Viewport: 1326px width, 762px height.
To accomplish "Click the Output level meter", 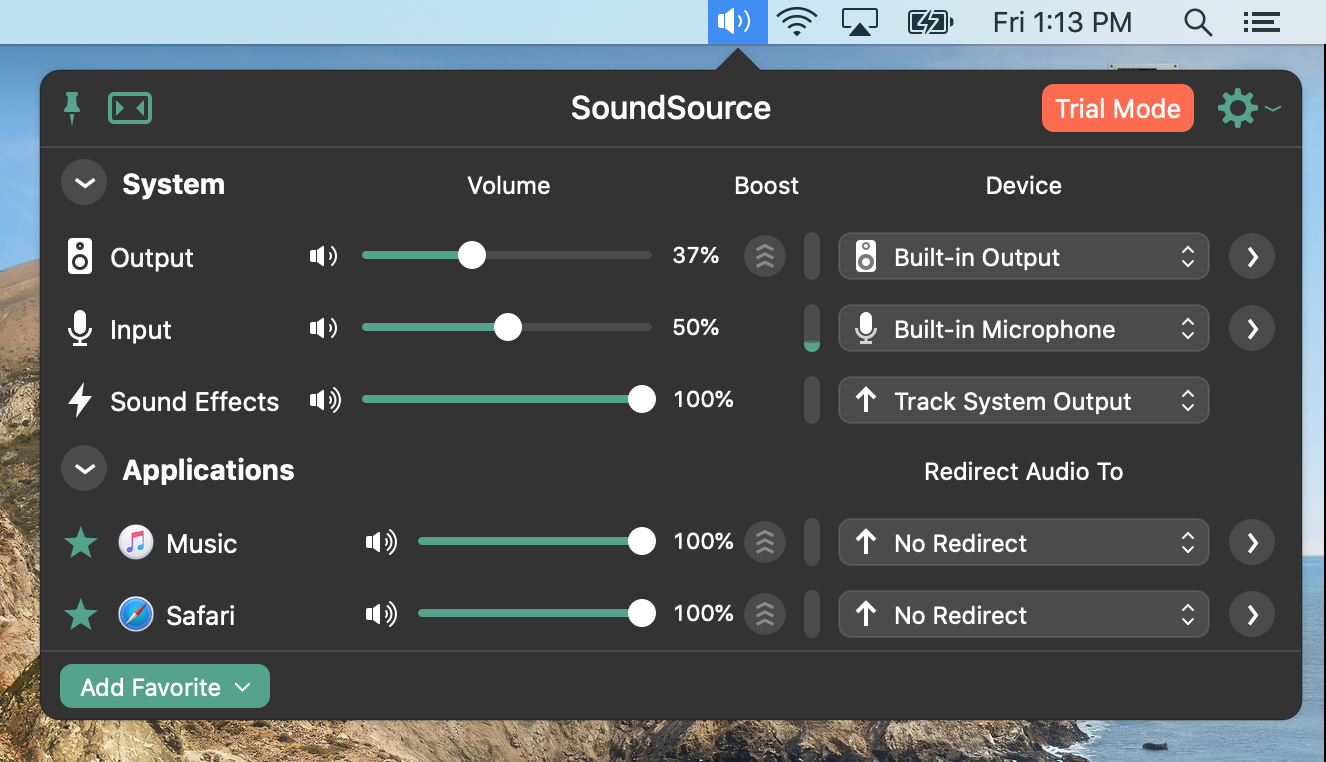I will coord(812,257).
